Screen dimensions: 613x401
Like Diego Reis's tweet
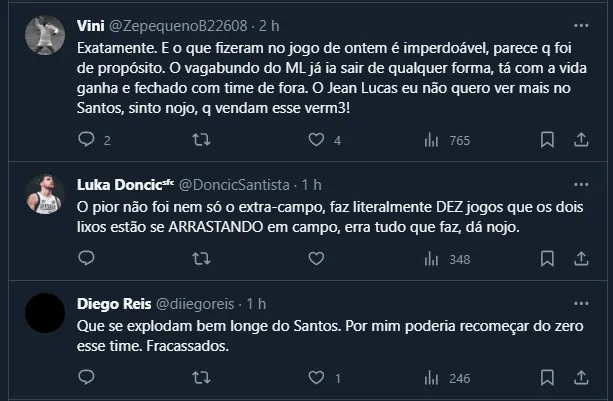314,378
